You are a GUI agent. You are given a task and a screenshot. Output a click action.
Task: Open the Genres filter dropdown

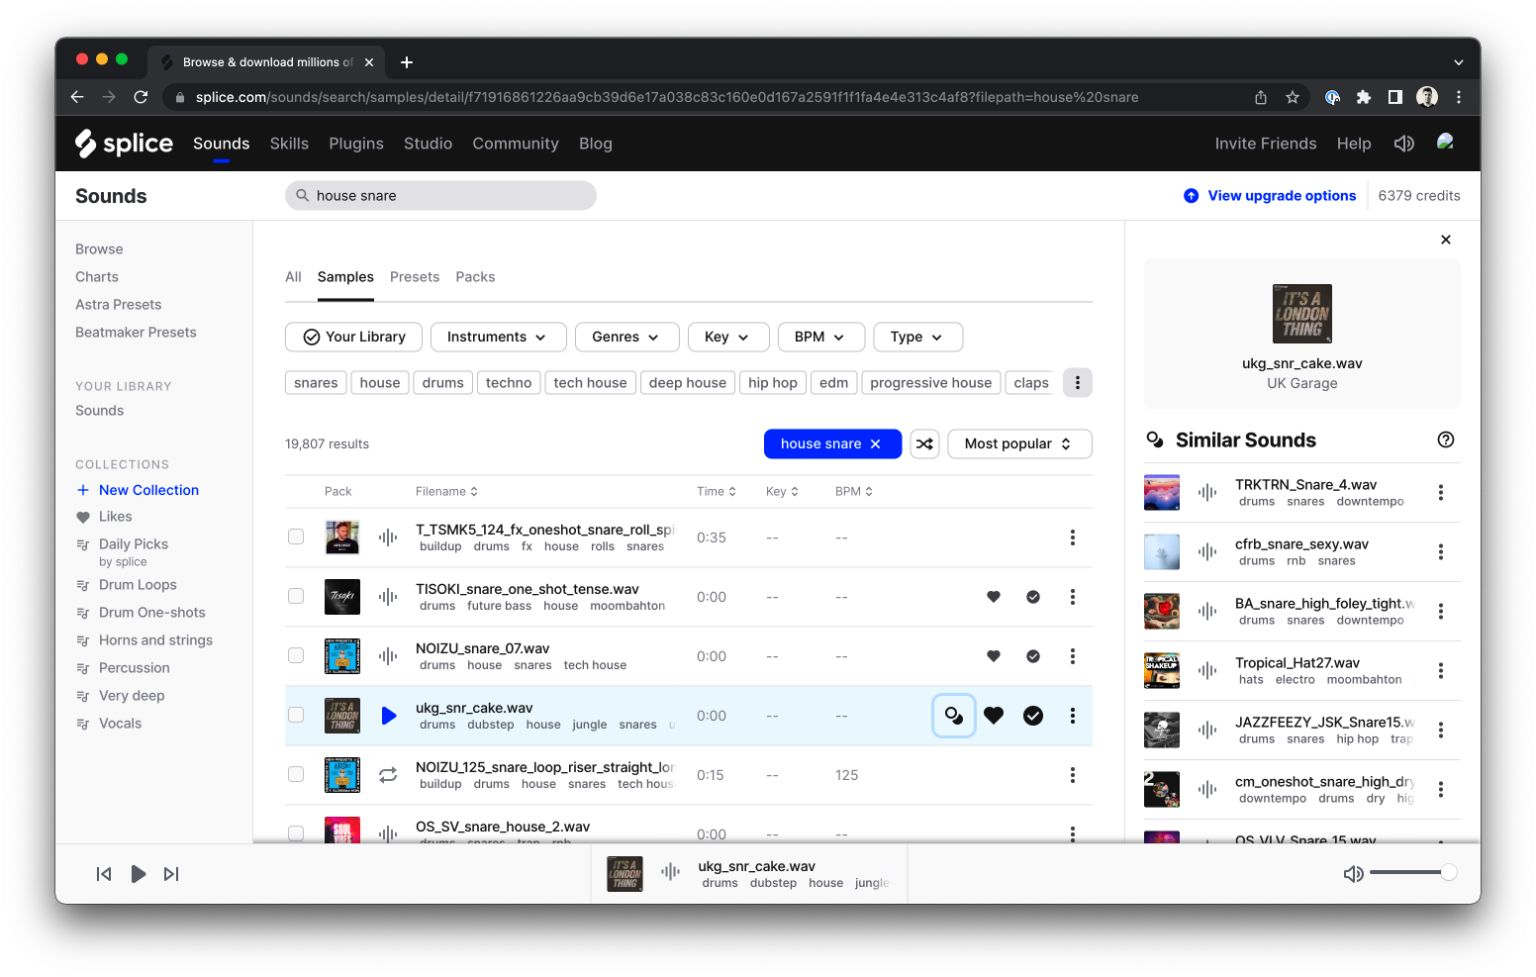click(627, 337)
